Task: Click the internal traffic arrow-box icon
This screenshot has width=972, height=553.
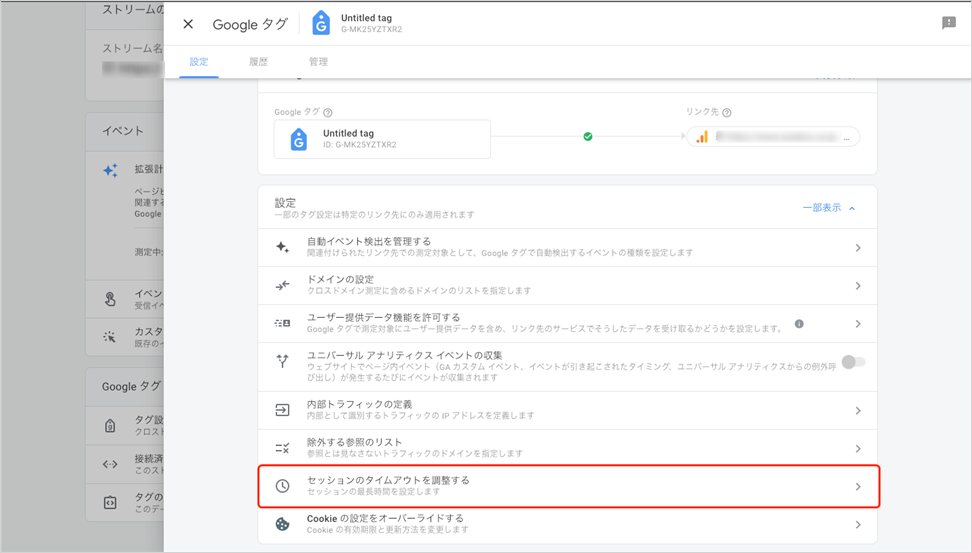Action: (282, 410)
